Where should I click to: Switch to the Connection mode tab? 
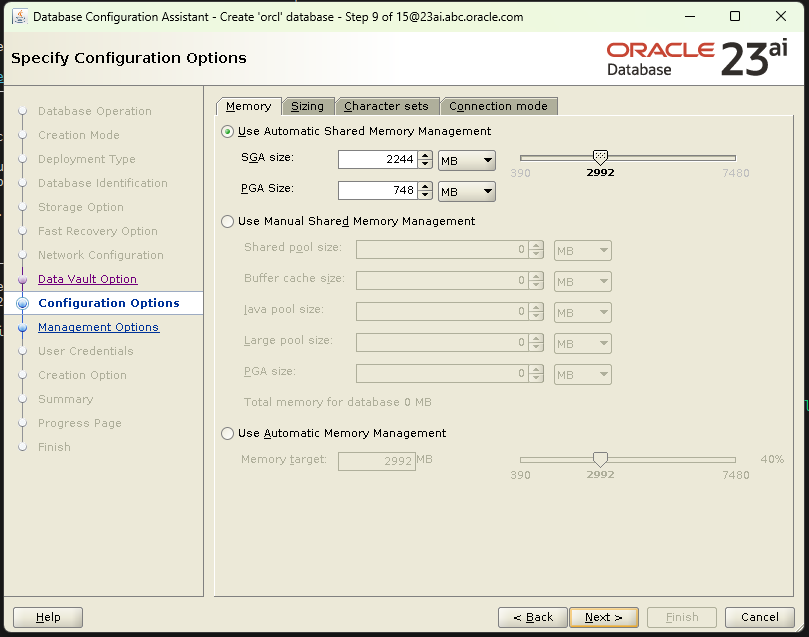pyautogui.click(x=498, y=106)
